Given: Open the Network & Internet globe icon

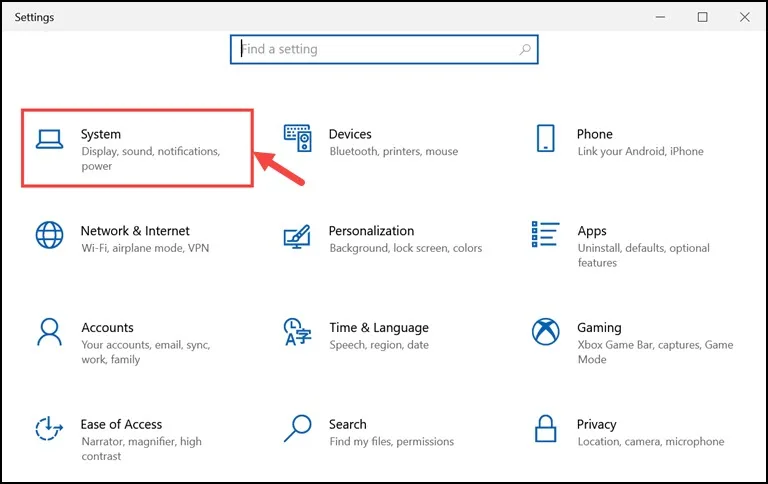Looking at the screenshot, I should coord(49,235).
